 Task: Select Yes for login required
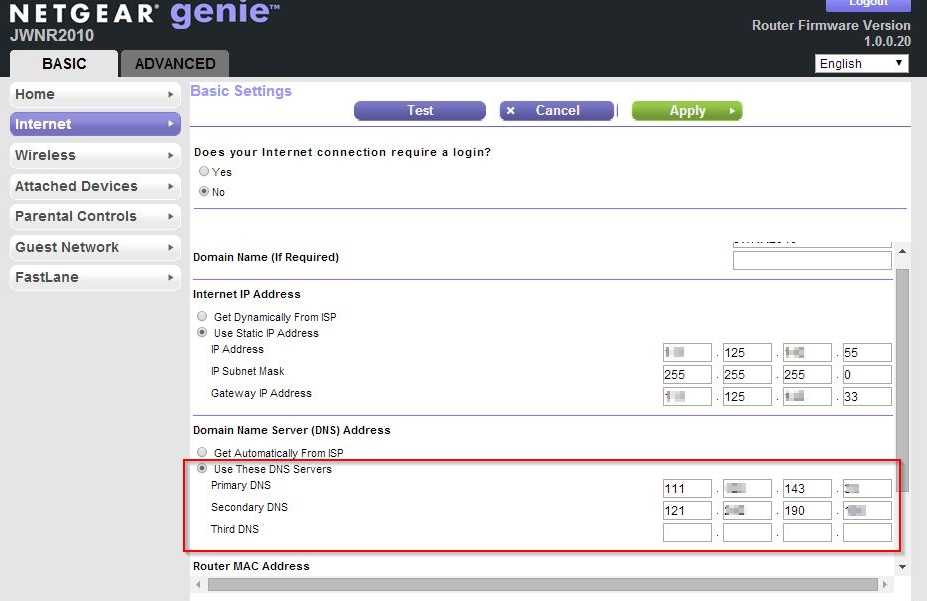tap(204, 172)
